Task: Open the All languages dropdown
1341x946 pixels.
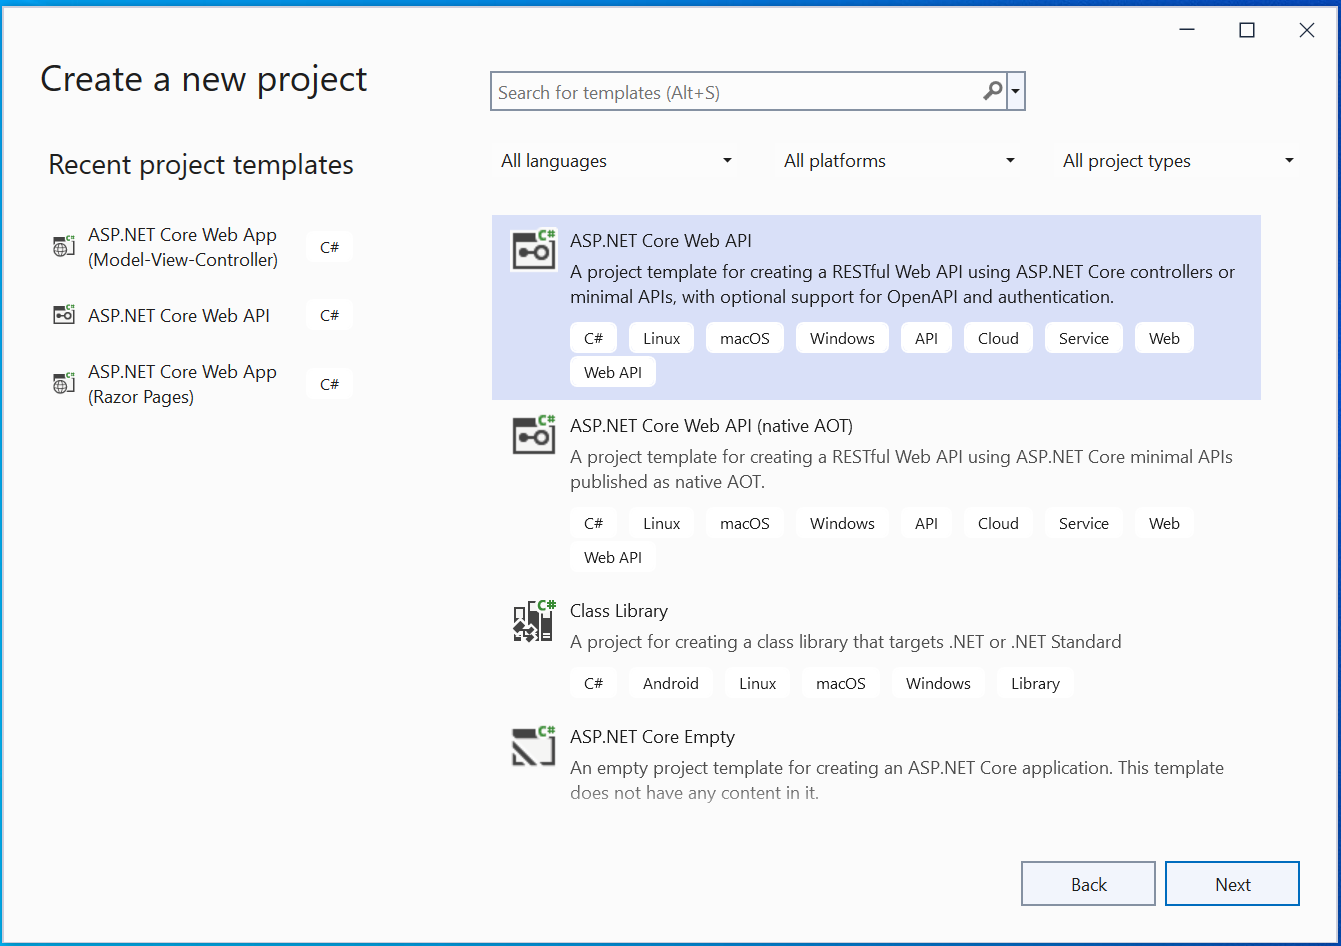Action: pos(617,161)
